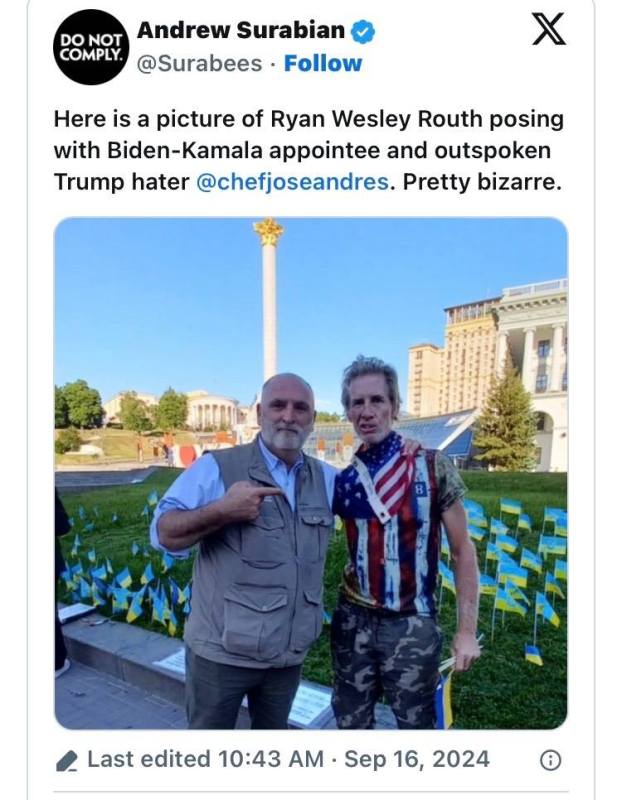Click the DO NOT COMPLY profile avatar

coord(91,47)
